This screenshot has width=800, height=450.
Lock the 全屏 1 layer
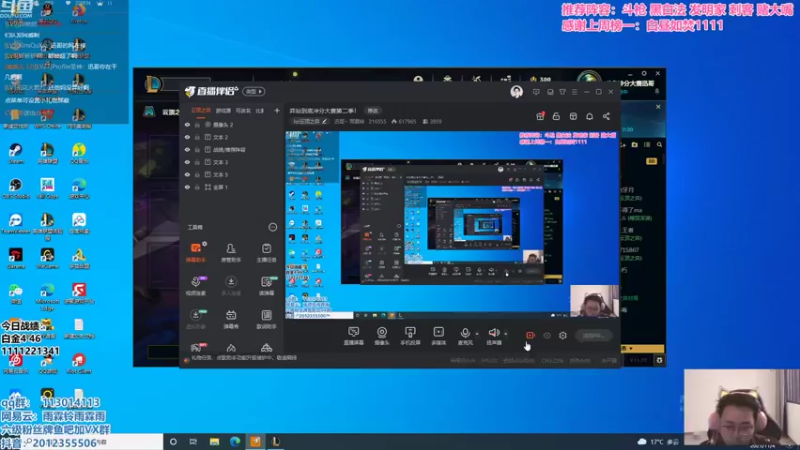(x=197, y=187)
